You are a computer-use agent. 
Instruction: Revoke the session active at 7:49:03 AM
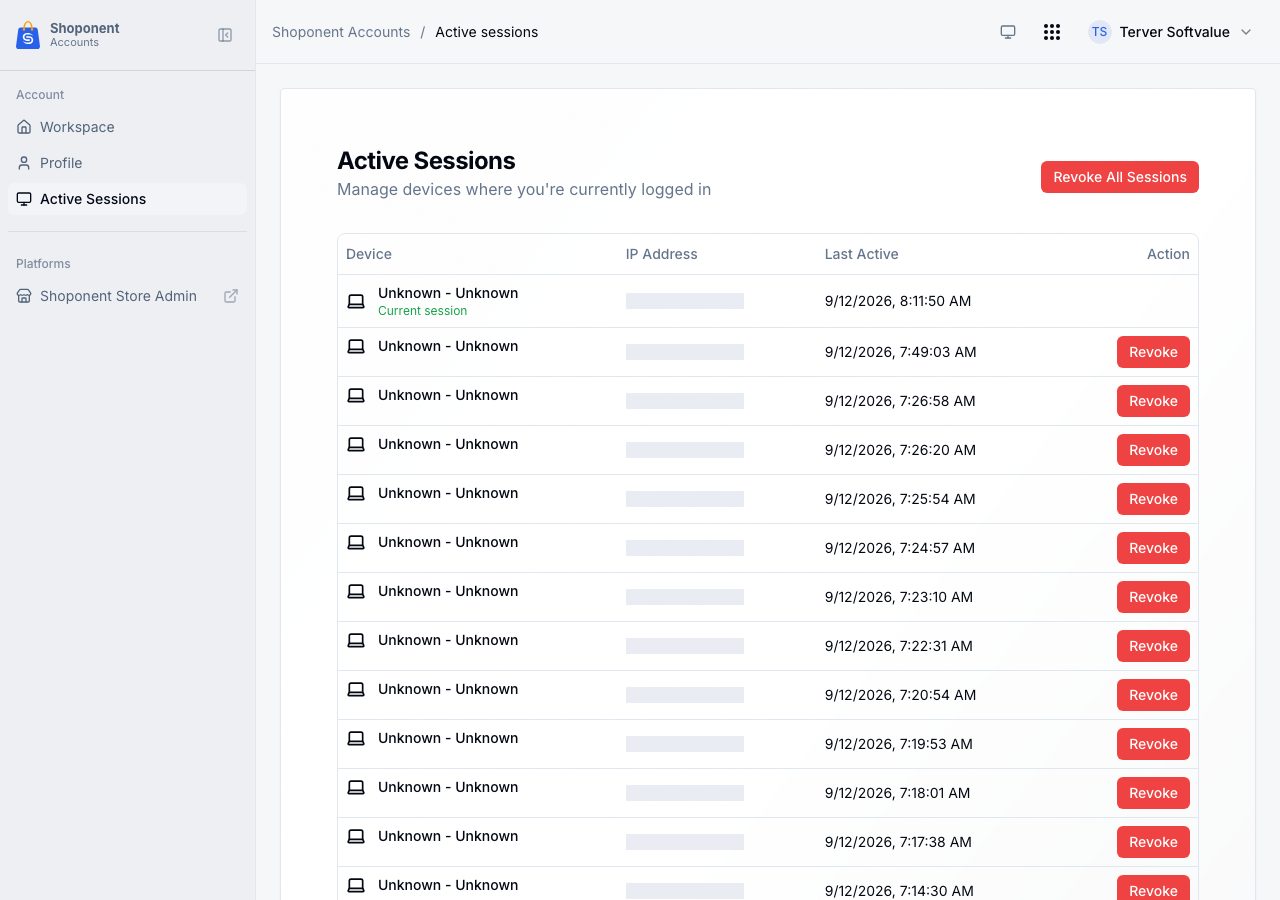click(1153, 352)
